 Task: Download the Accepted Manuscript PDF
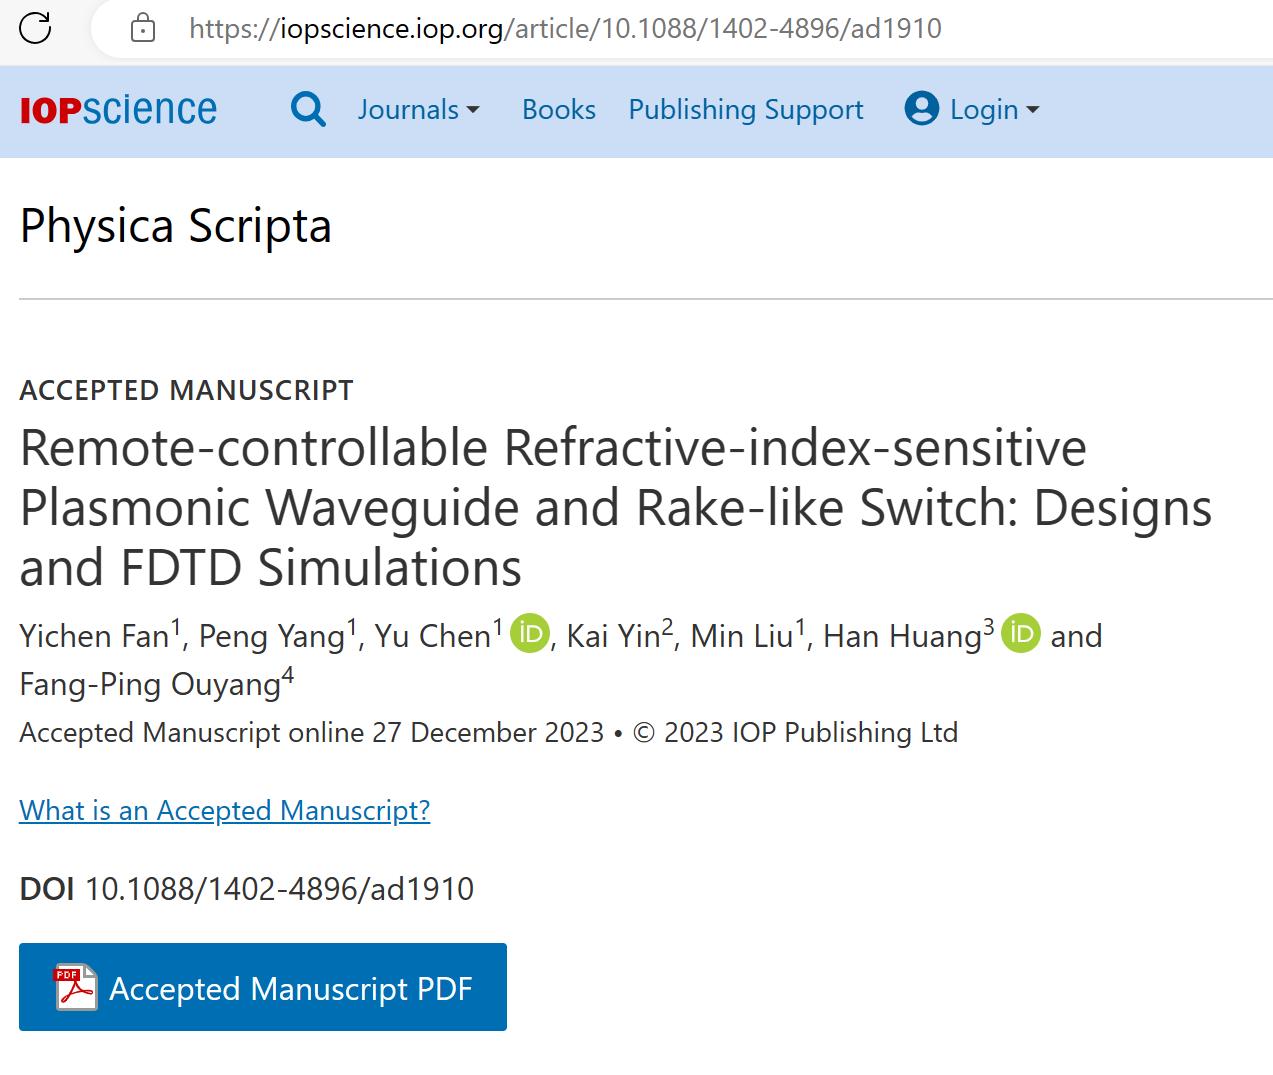(x=262, y=987)
